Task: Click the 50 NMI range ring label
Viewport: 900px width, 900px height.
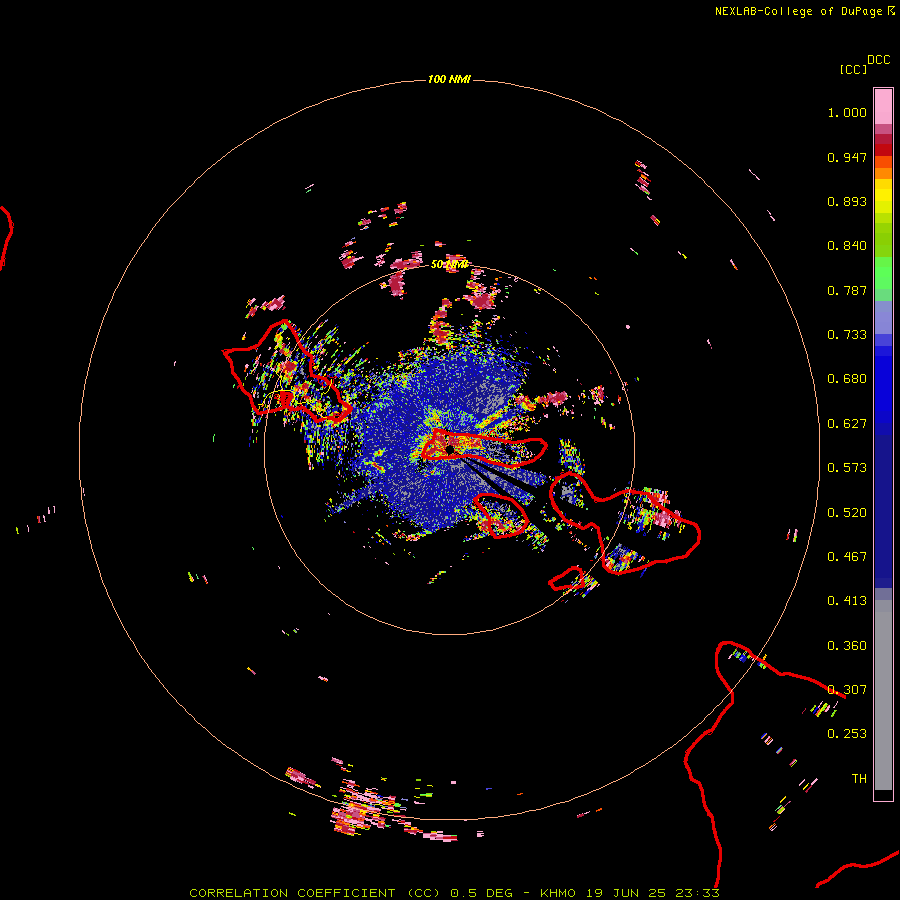Action: [449, 265]
